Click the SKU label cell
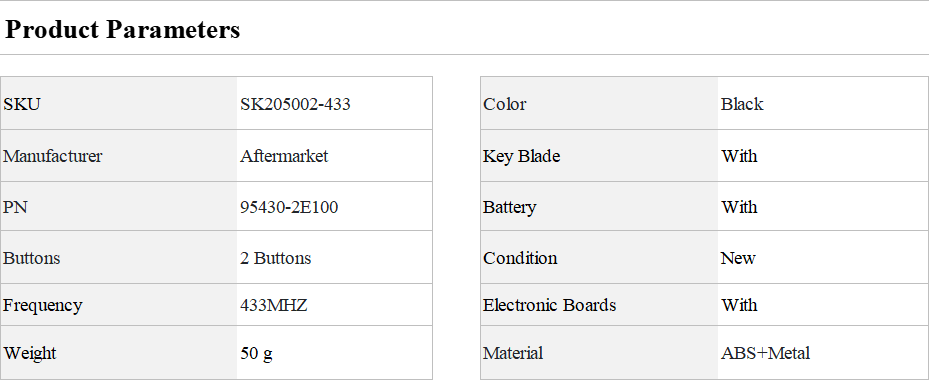 coord(119,104)
